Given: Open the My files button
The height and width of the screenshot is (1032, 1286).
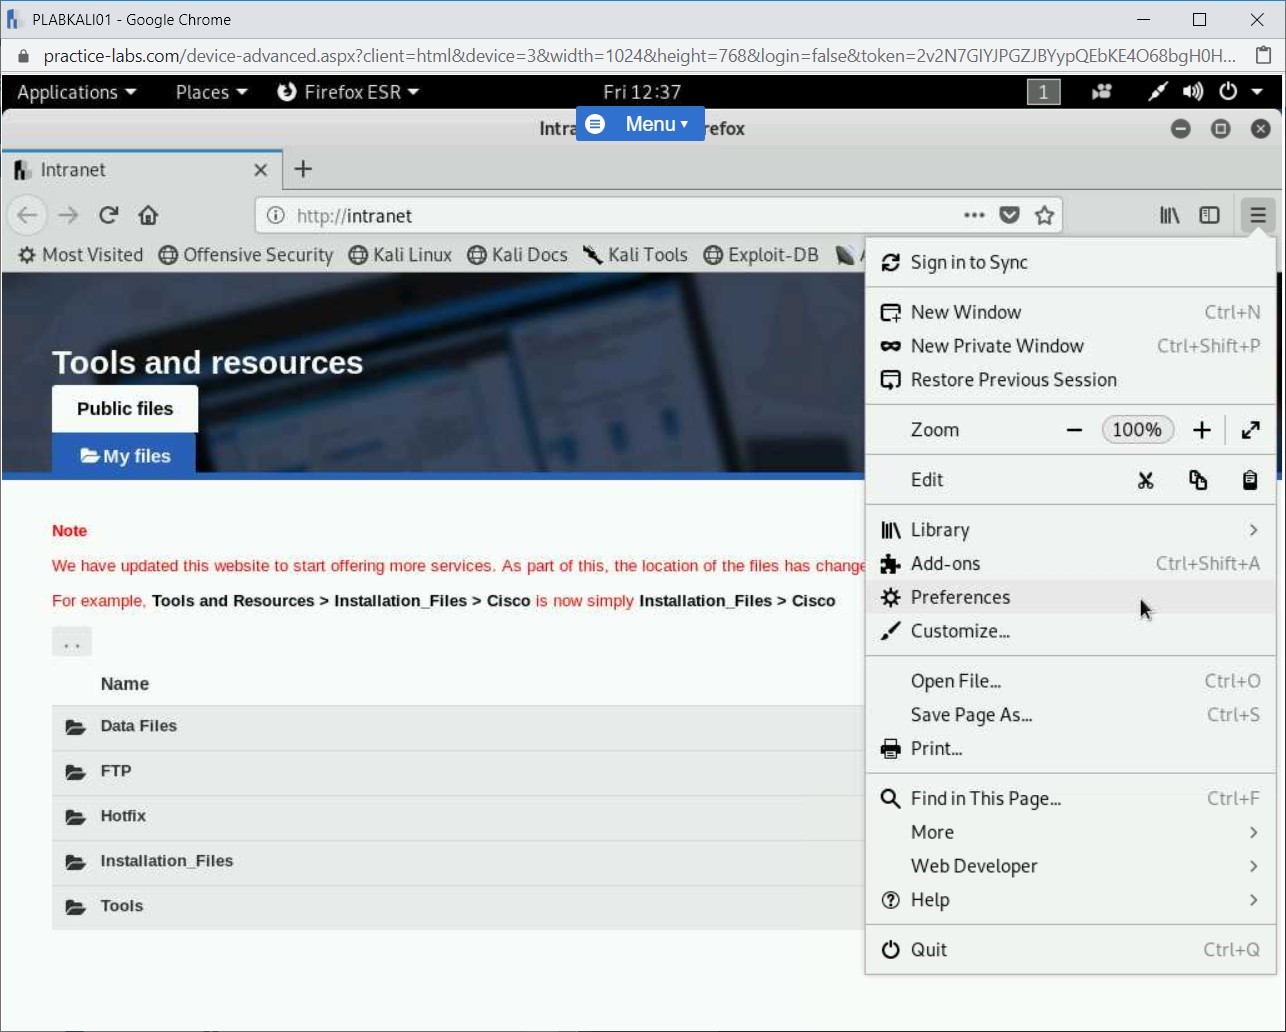Looking at the screenshot, I should pyautogui.click(x=124, y=456).
